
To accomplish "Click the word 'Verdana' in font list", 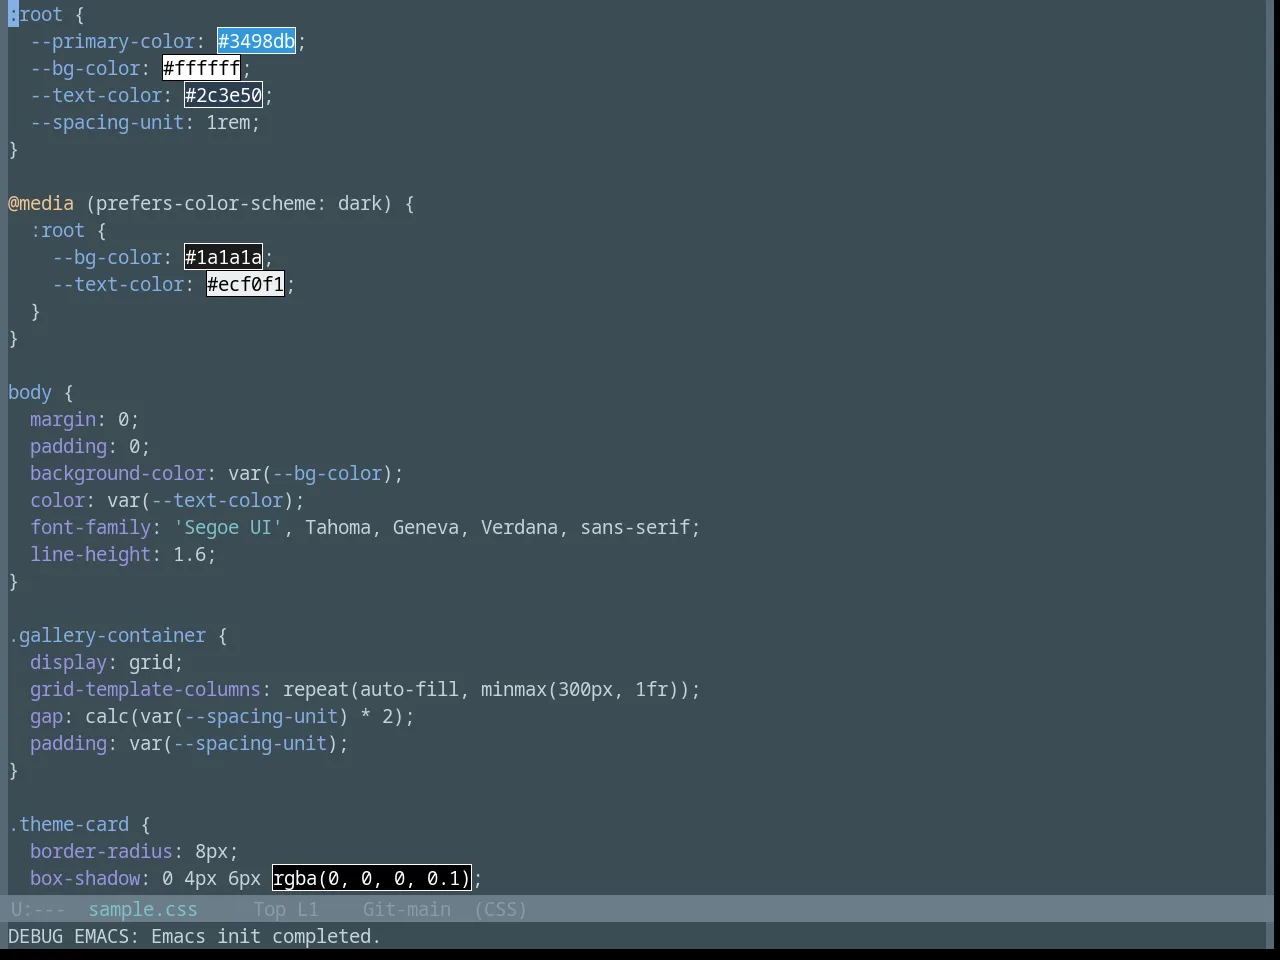I will pyautogui.click(x=519, y=527).
